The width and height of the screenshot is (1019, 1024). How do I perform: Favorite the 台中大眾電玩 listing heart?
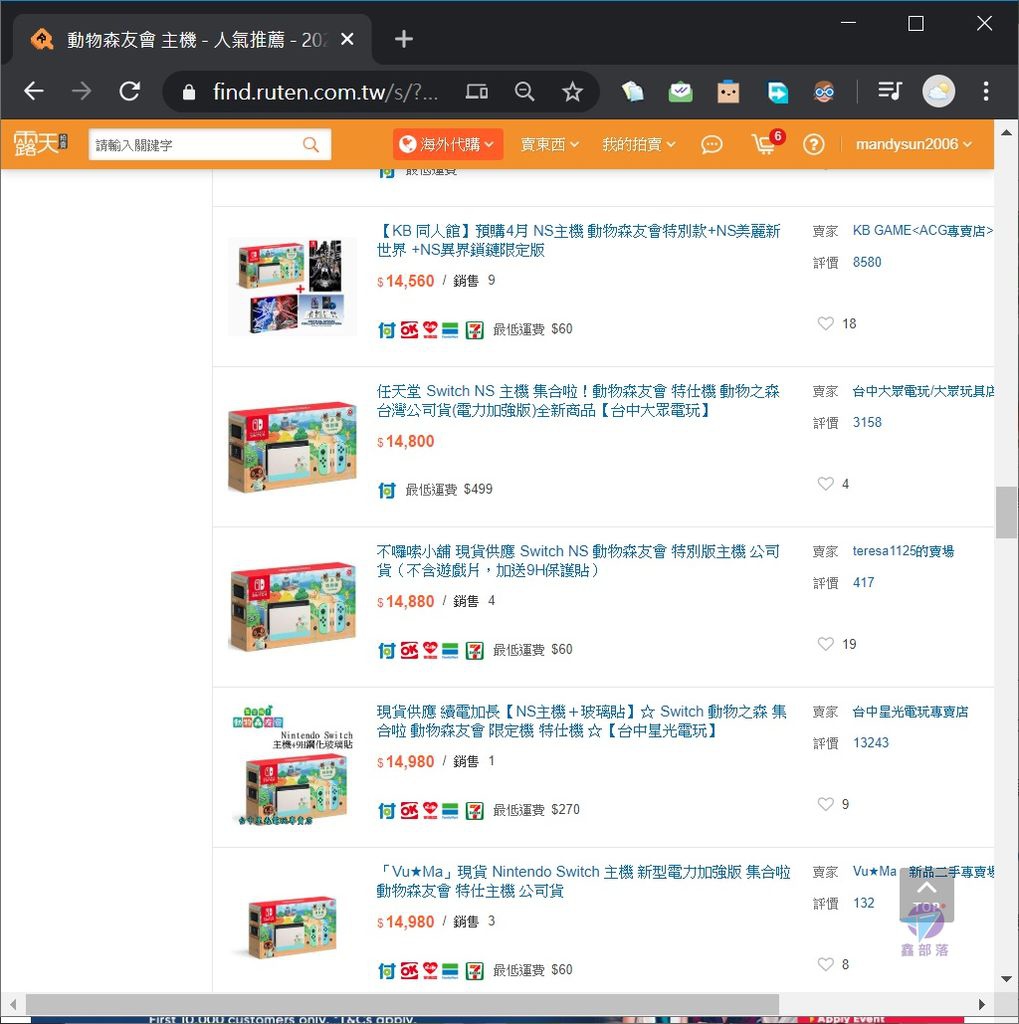(826, 483)
